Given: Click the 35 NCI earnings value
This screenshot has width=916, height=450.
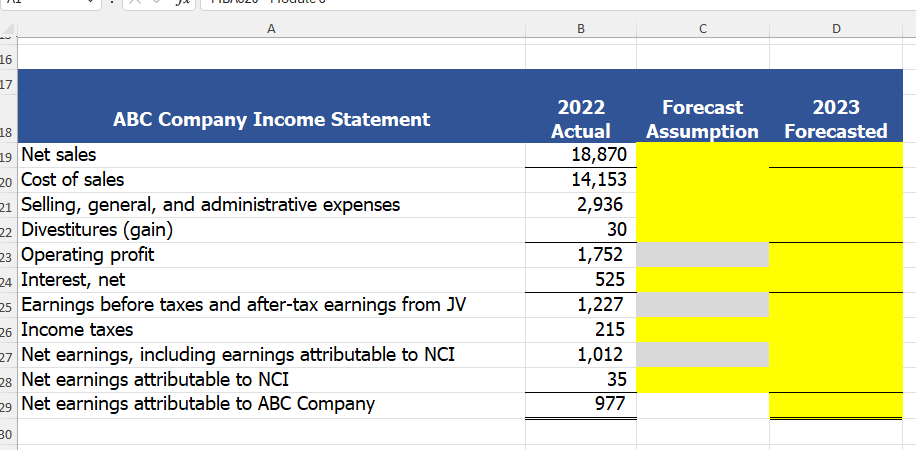Looking at the screenshot, I should click(x=581, y=380).
